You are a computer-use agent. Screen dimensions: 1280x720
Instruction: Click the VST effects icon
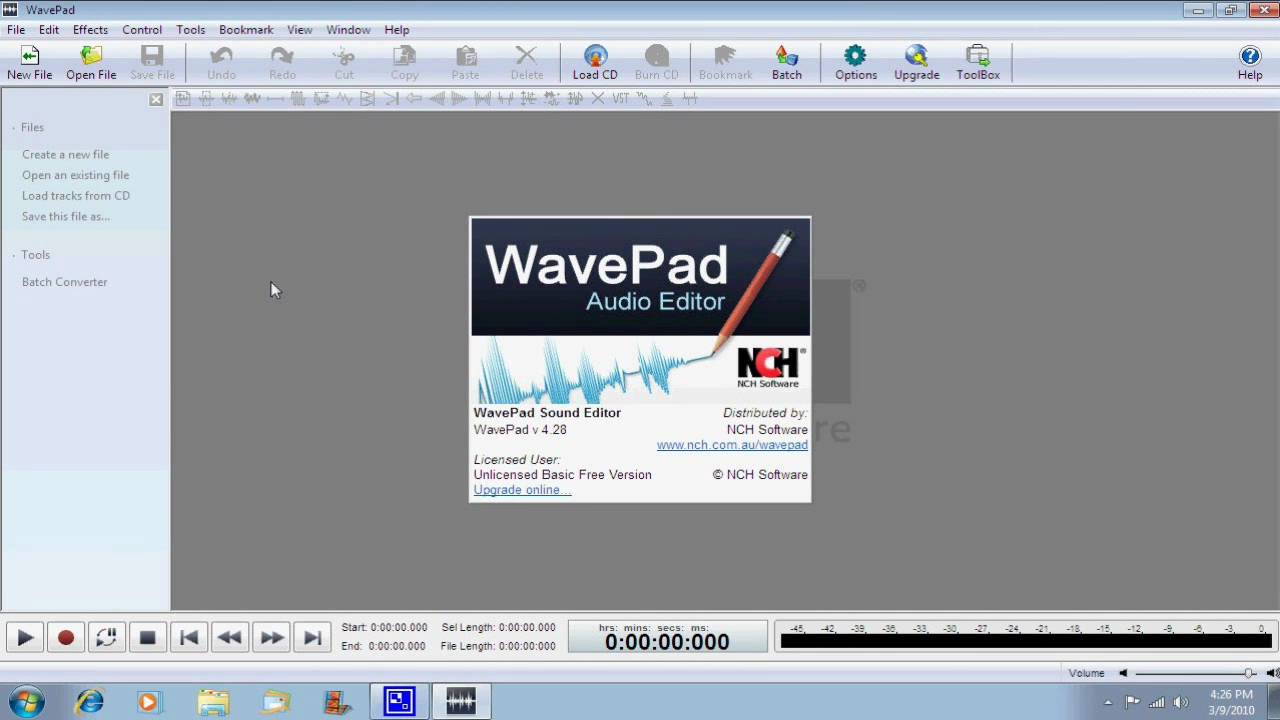coord(621,98)
